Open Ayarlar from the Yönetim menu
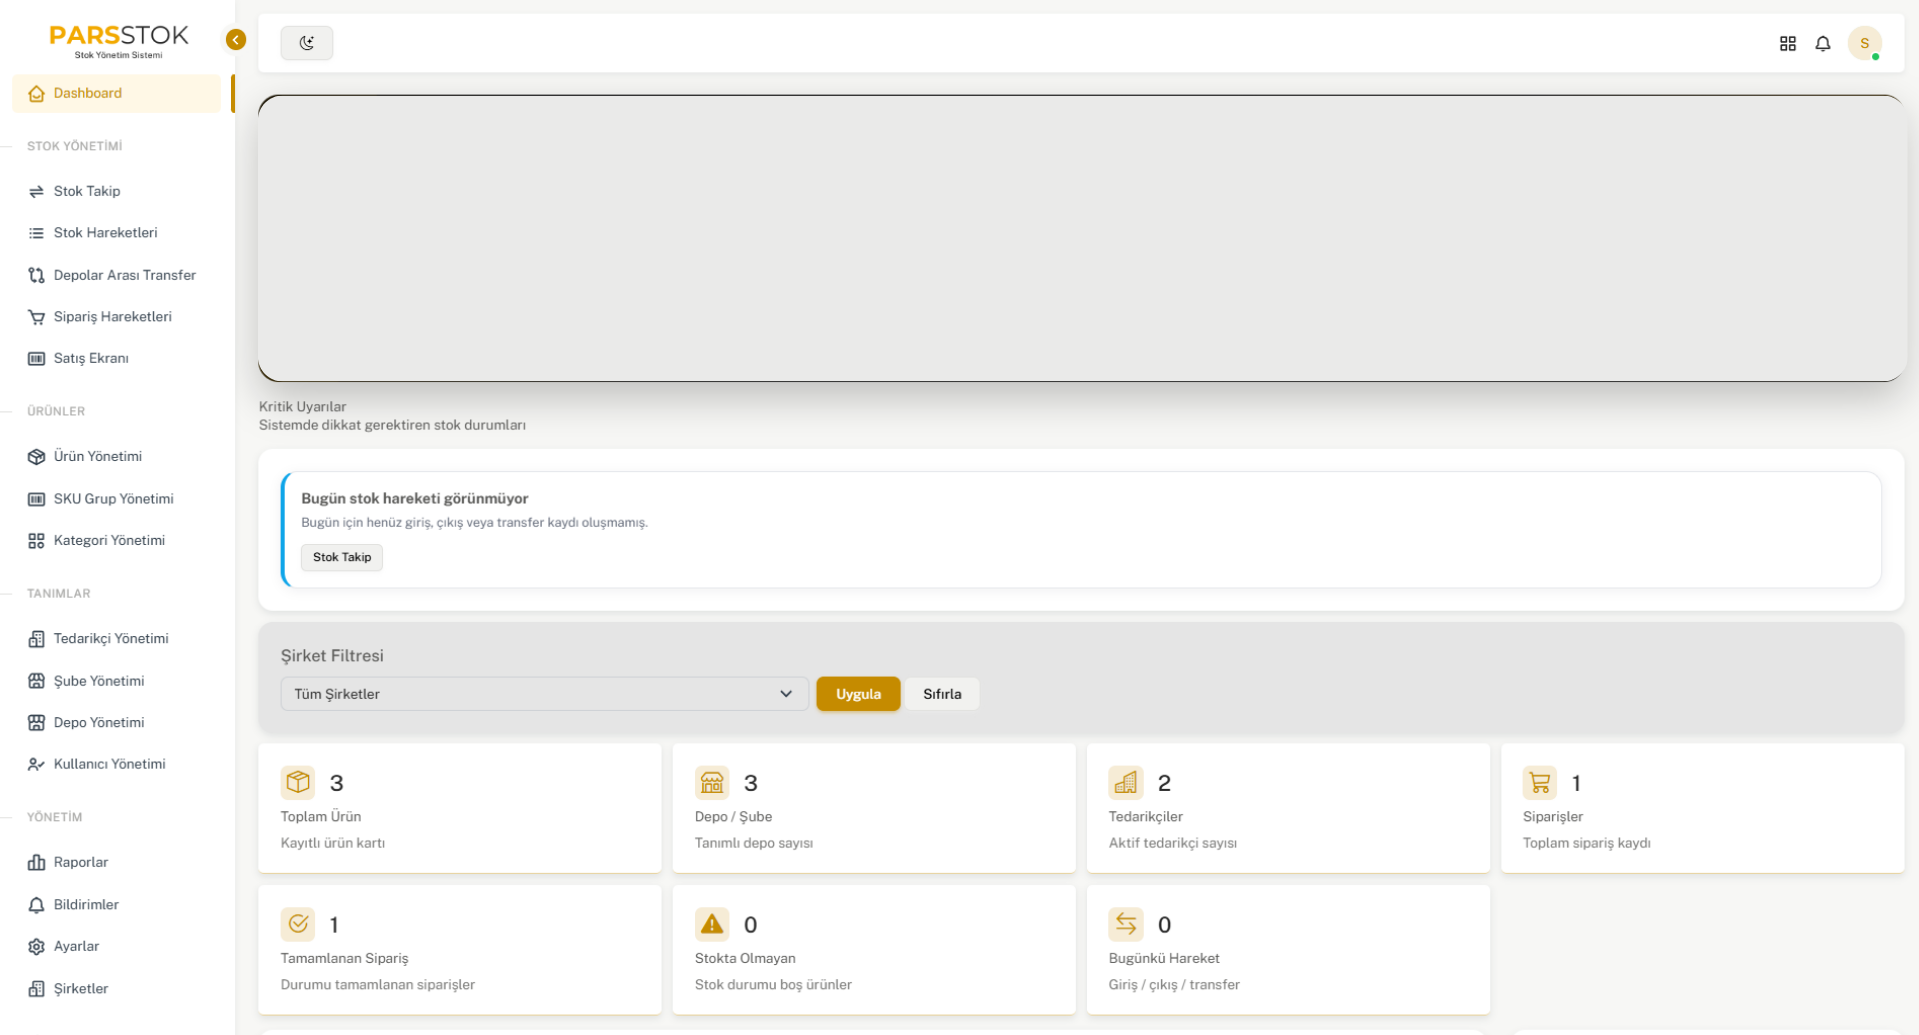Image resolution: width=1919 pixels, height=1035 pixels. 77,945
